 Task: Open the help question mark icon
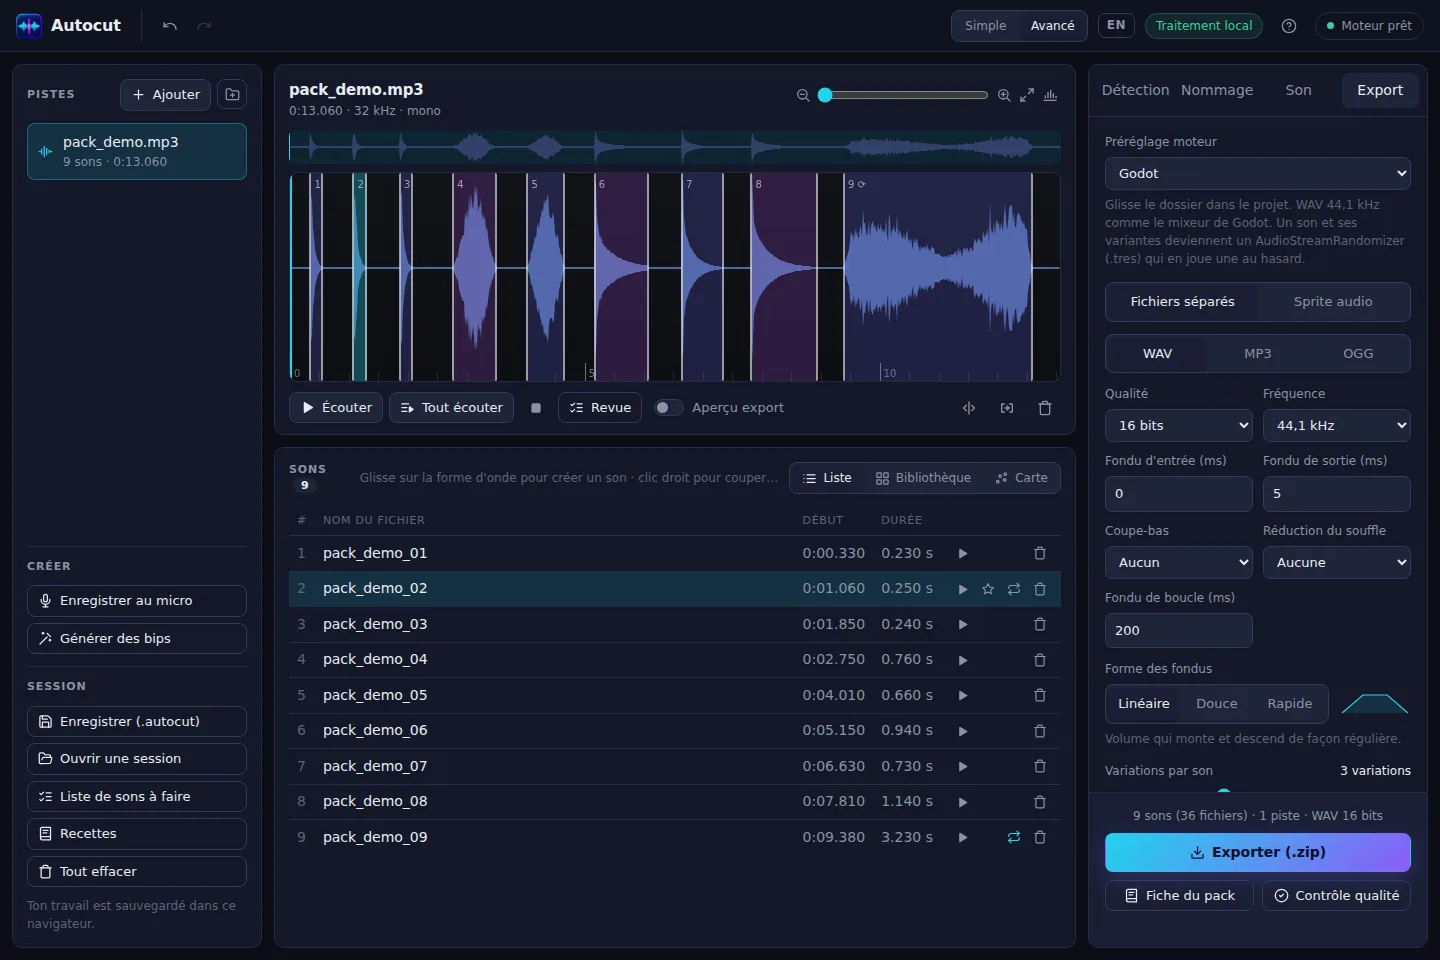coord(1289,26)
